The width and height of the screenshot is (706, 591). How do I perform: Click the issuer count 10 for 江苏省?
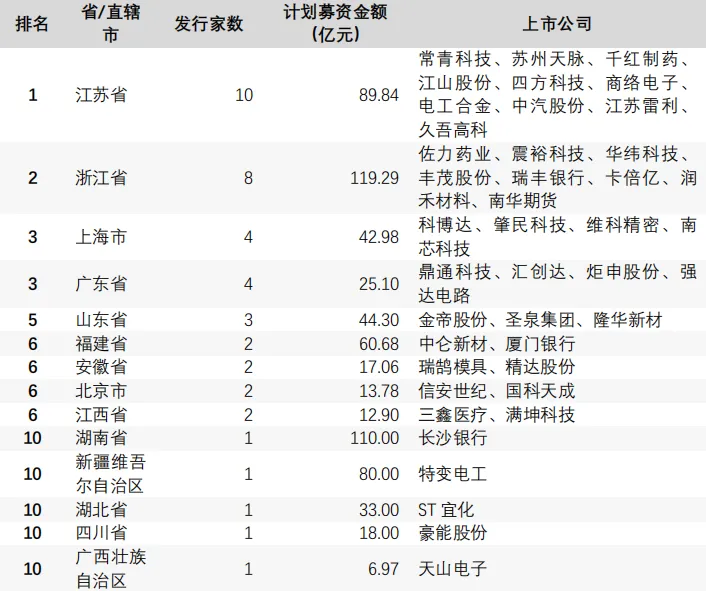click(x=244, y=95)
